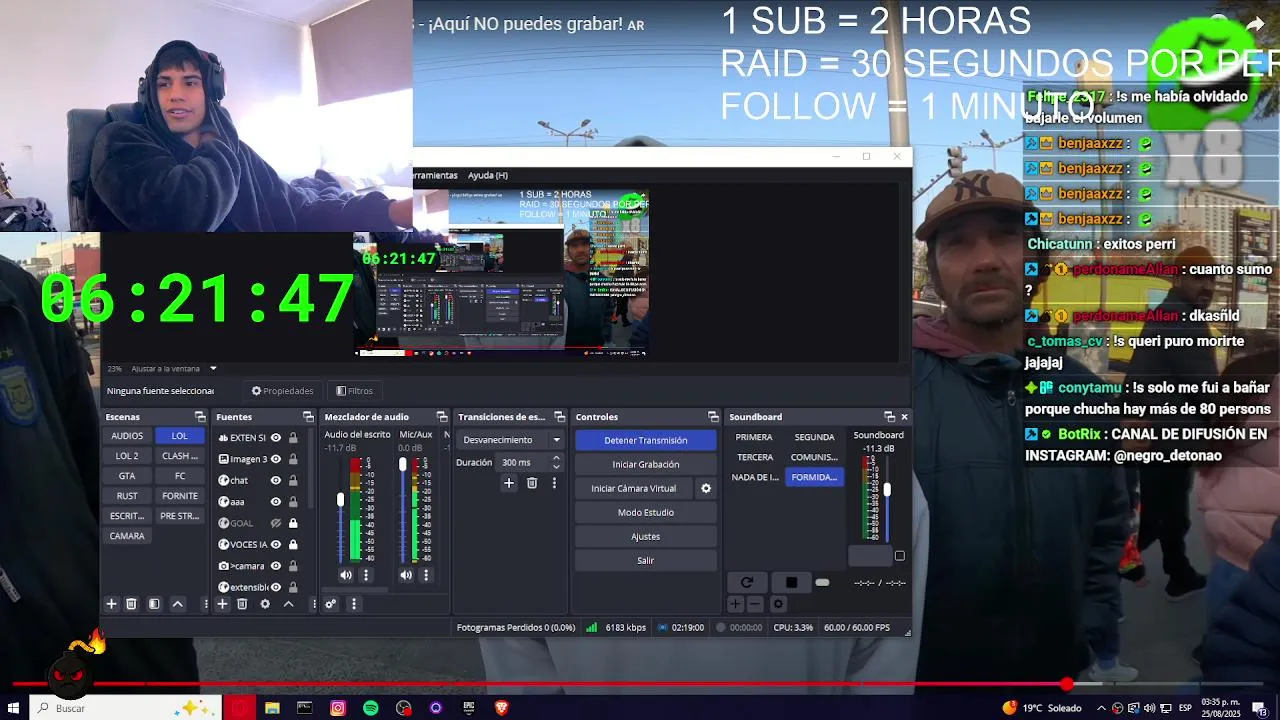The width and height of the screenshot is (1280, 720).
Task: Toggle visibility of EXTEN SI source
Action: 276,438
